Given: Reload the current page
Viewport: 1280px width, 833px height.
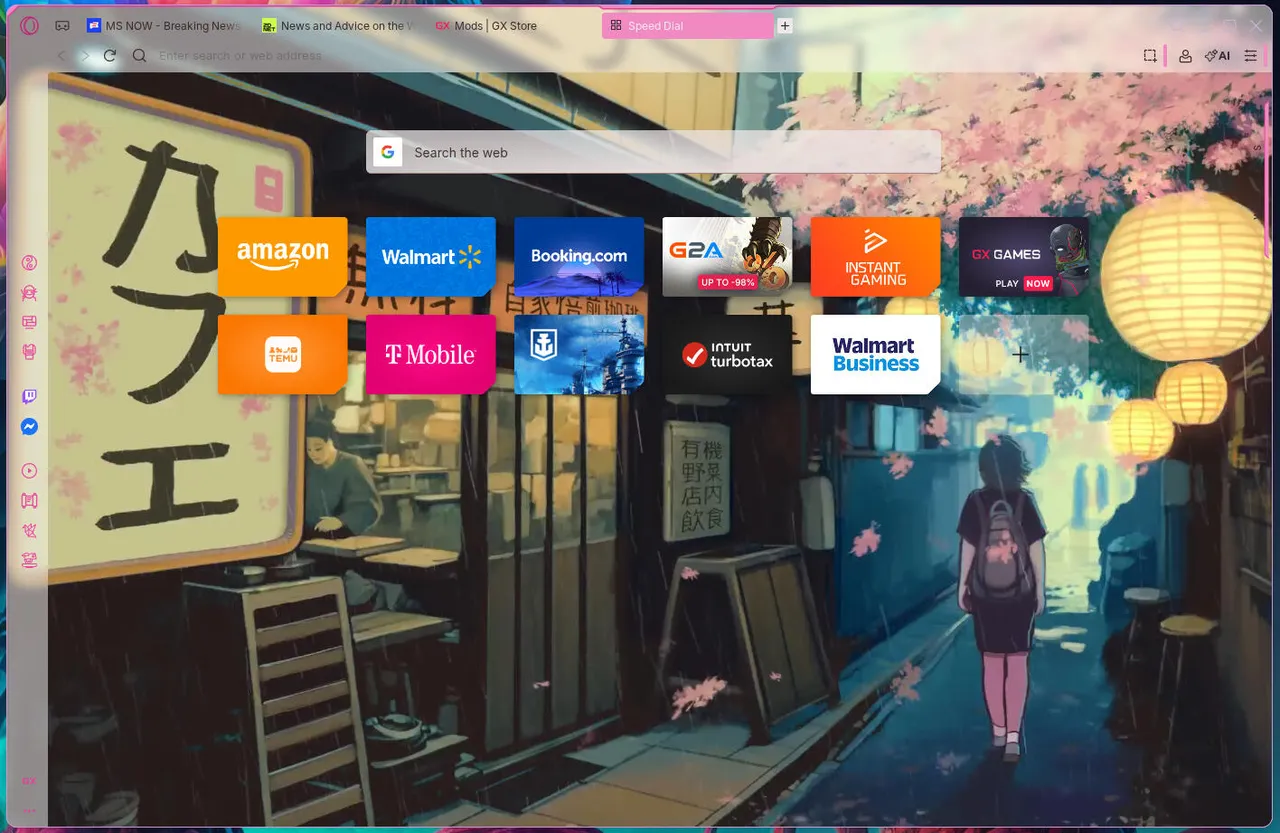Looking at the screenshot, I should (110, 56).
